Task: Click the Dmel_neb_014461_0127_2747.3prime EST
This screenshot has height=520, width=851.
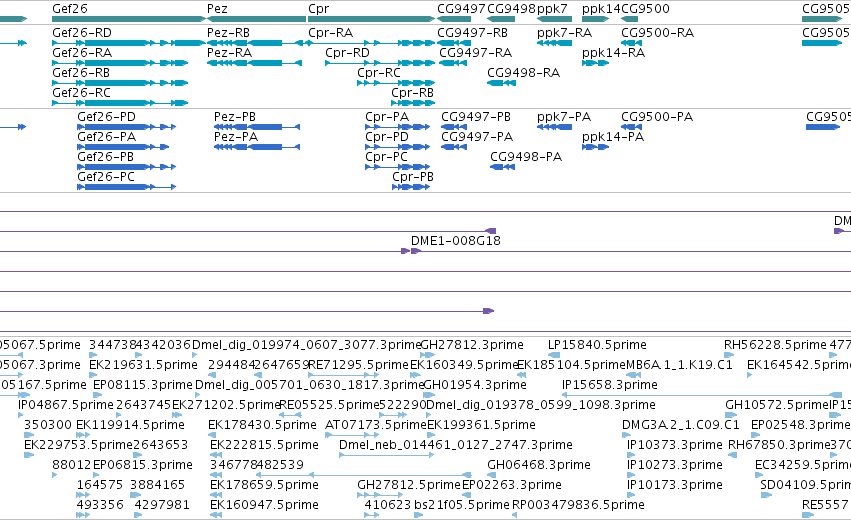Action: [x=455, y=445]
